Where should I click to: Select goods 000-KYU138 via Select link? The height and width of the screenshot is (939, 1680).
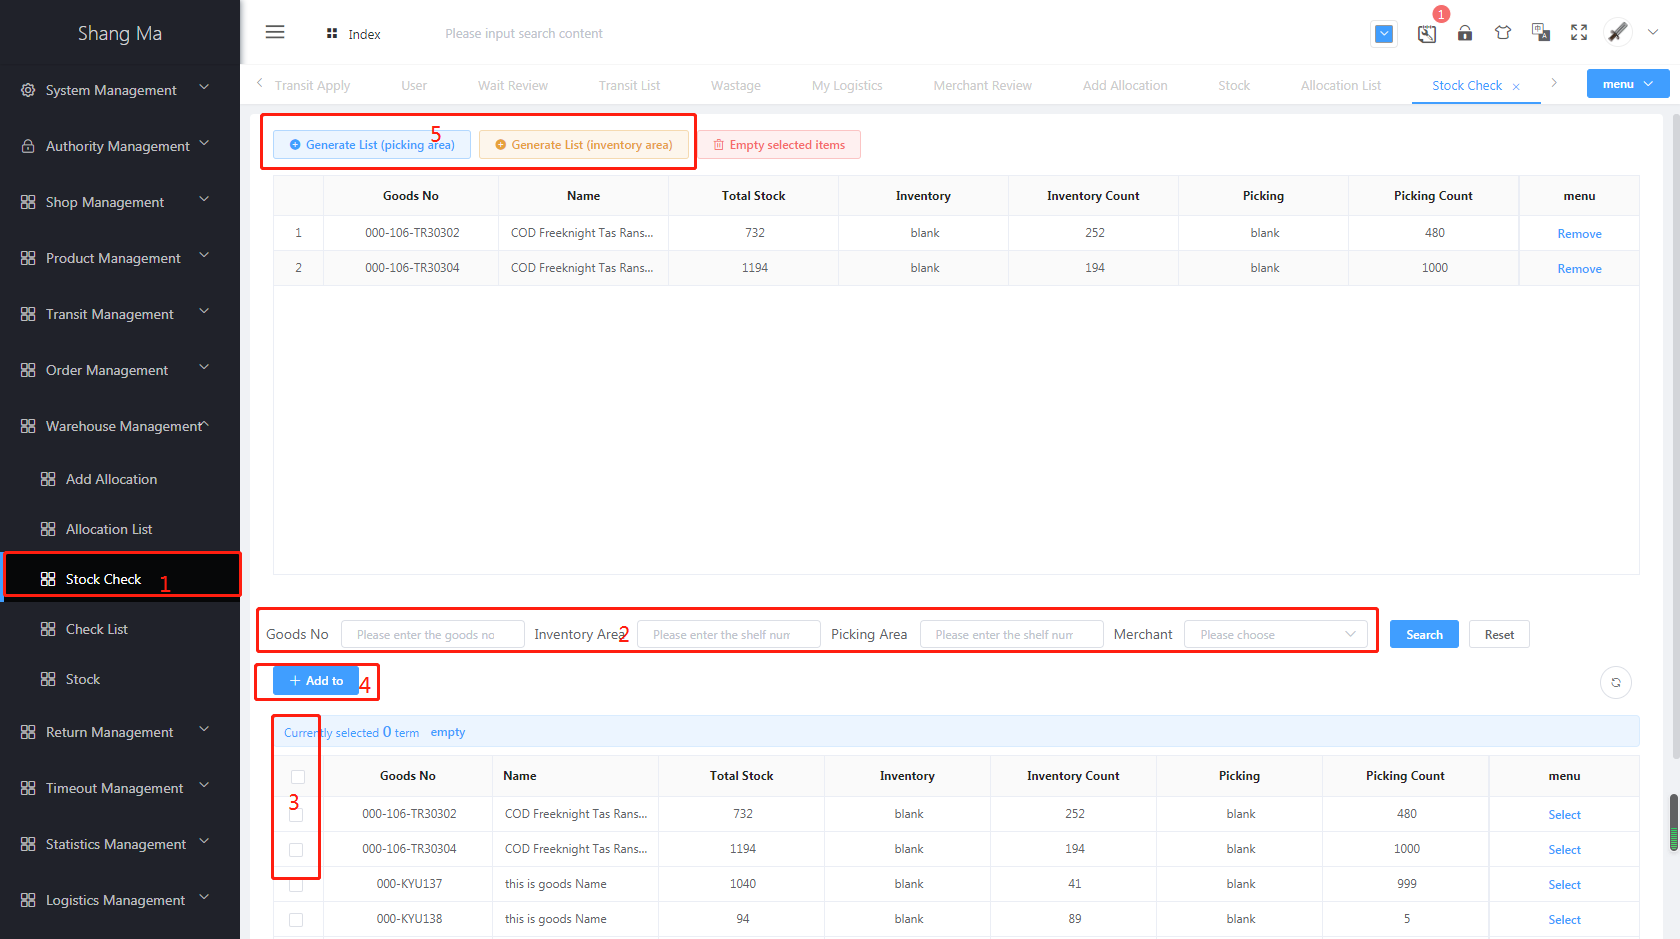pos(1564,920)
